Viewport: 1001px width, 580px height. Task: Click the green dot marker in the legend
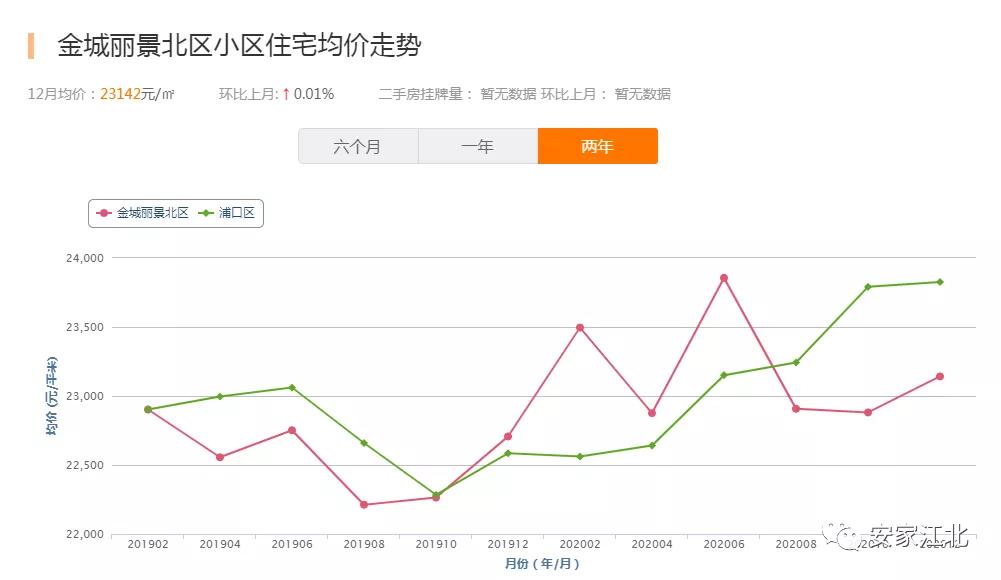point(206,213)
